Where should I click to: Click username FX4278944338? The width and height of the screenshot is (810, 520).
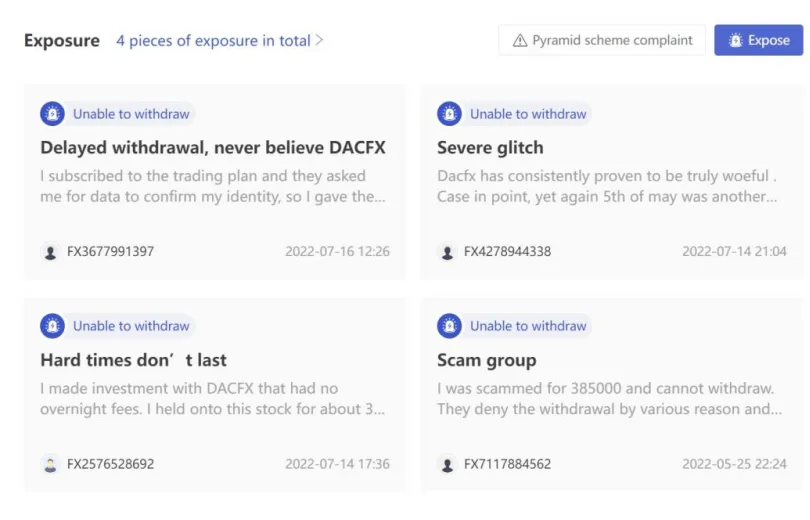pyautogui.click(x=507, y=251)
